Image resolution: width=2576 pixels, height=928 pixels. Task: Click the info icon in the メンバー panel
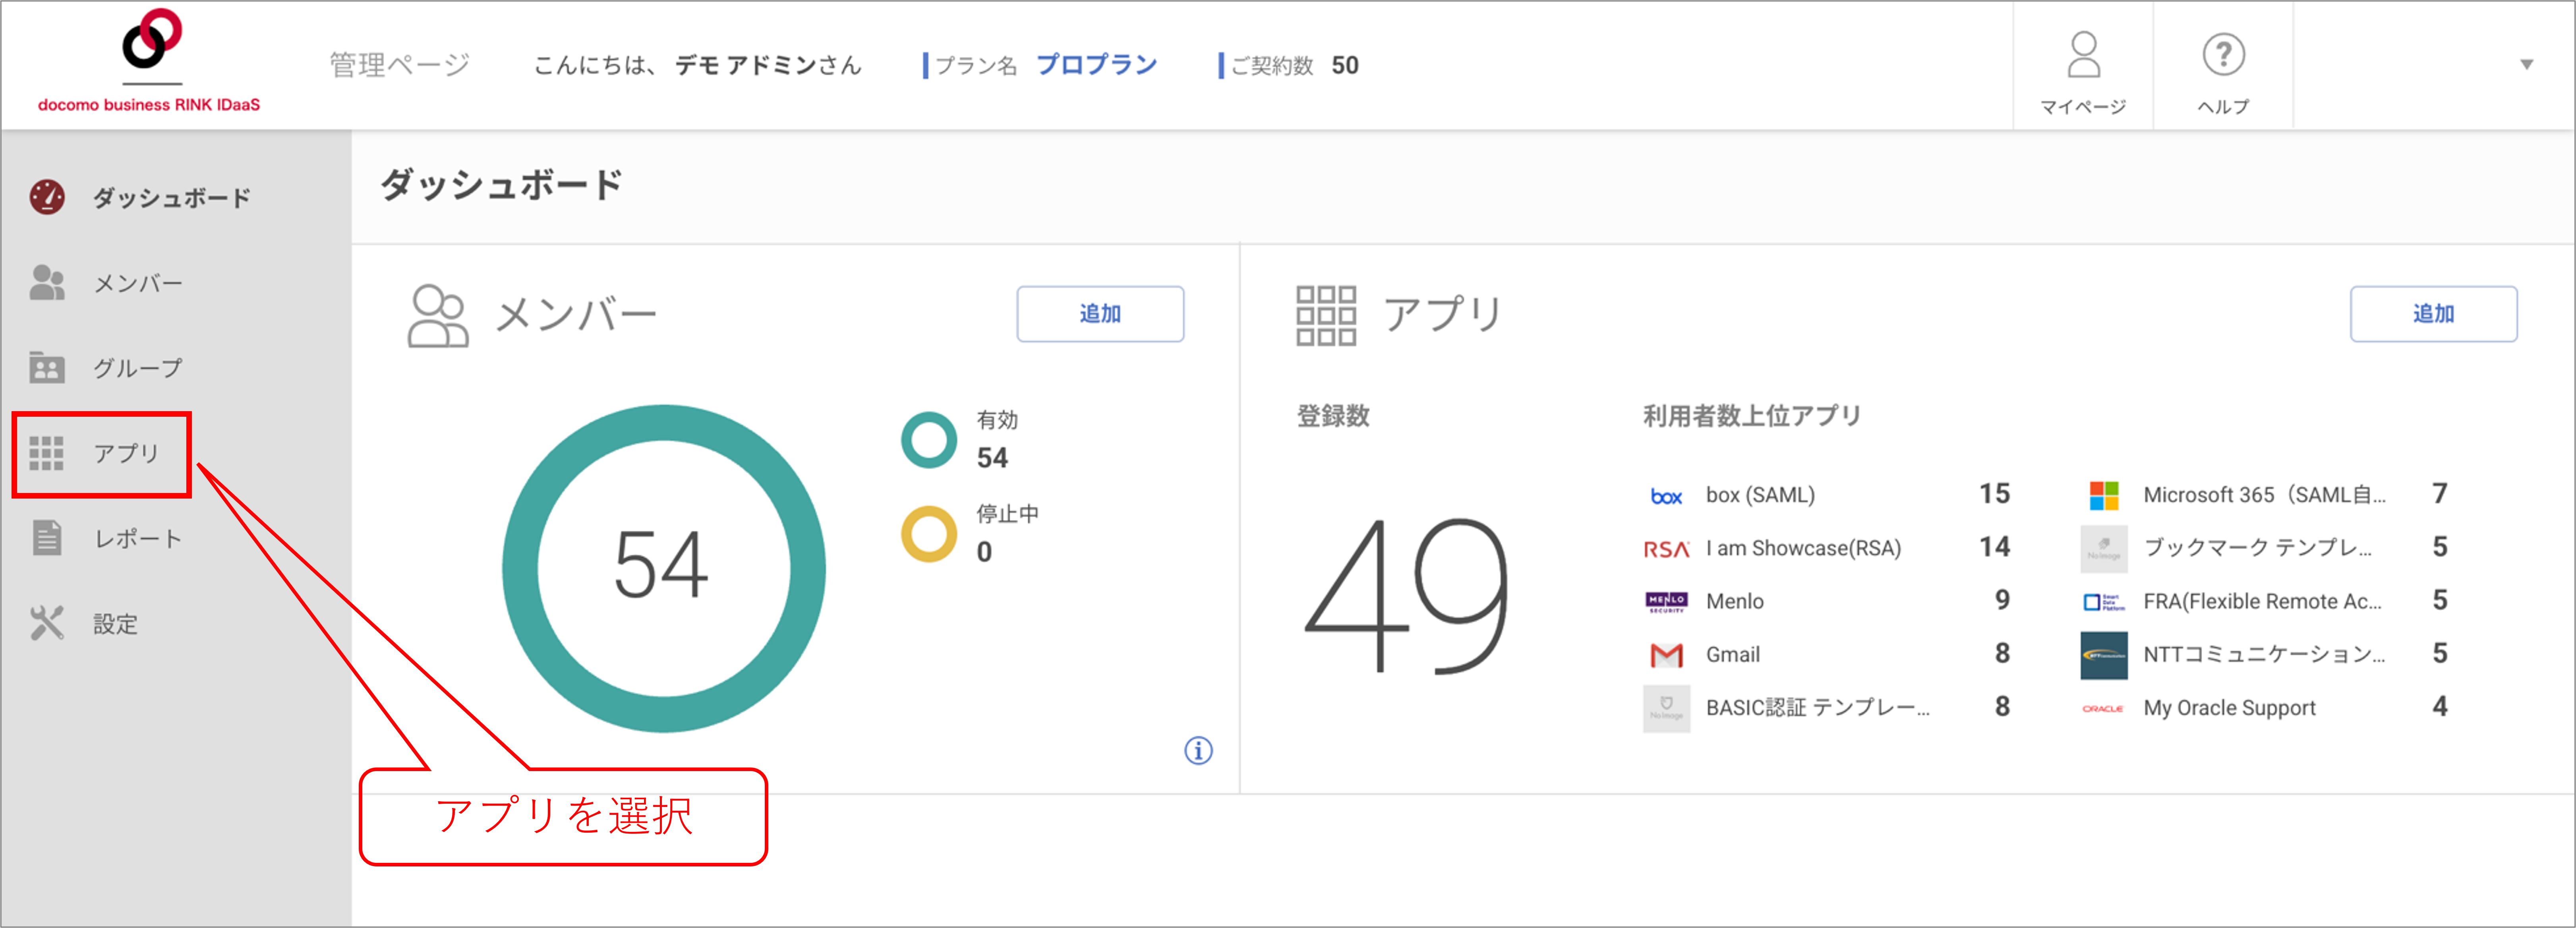[x=1198, y=750]
